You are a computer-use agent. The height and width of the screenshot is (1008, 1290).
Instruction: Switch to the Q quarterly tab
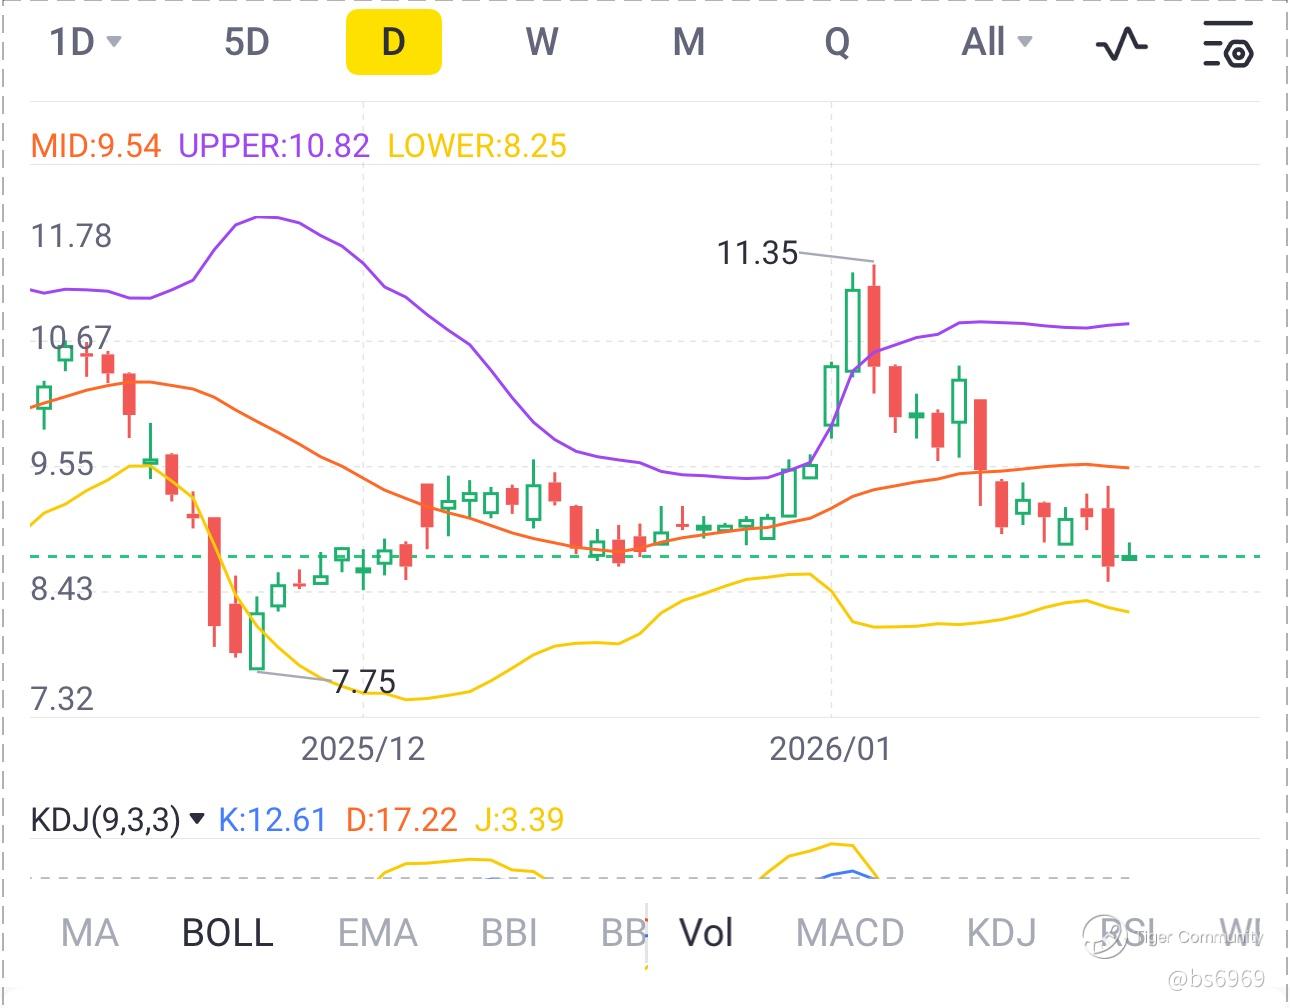[837, 42]
